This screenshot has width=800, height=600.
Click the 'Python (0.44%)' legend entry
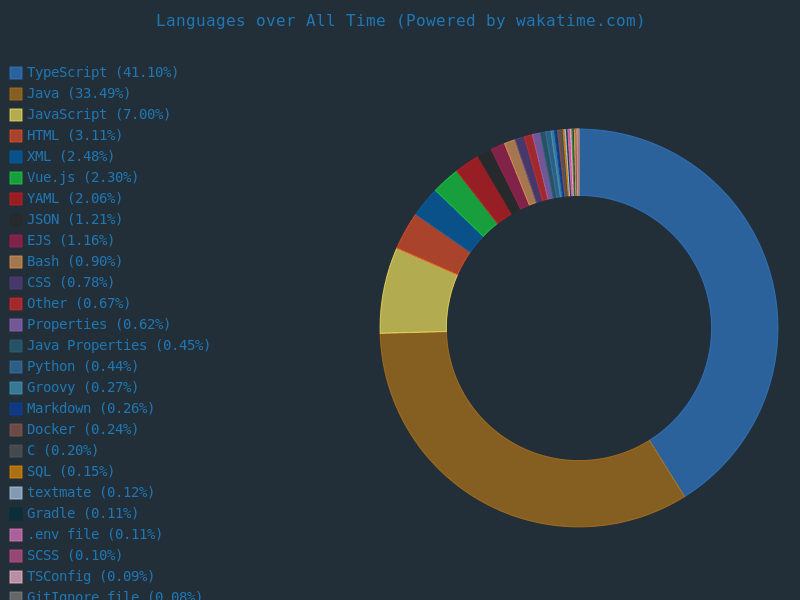coord(83,366)
